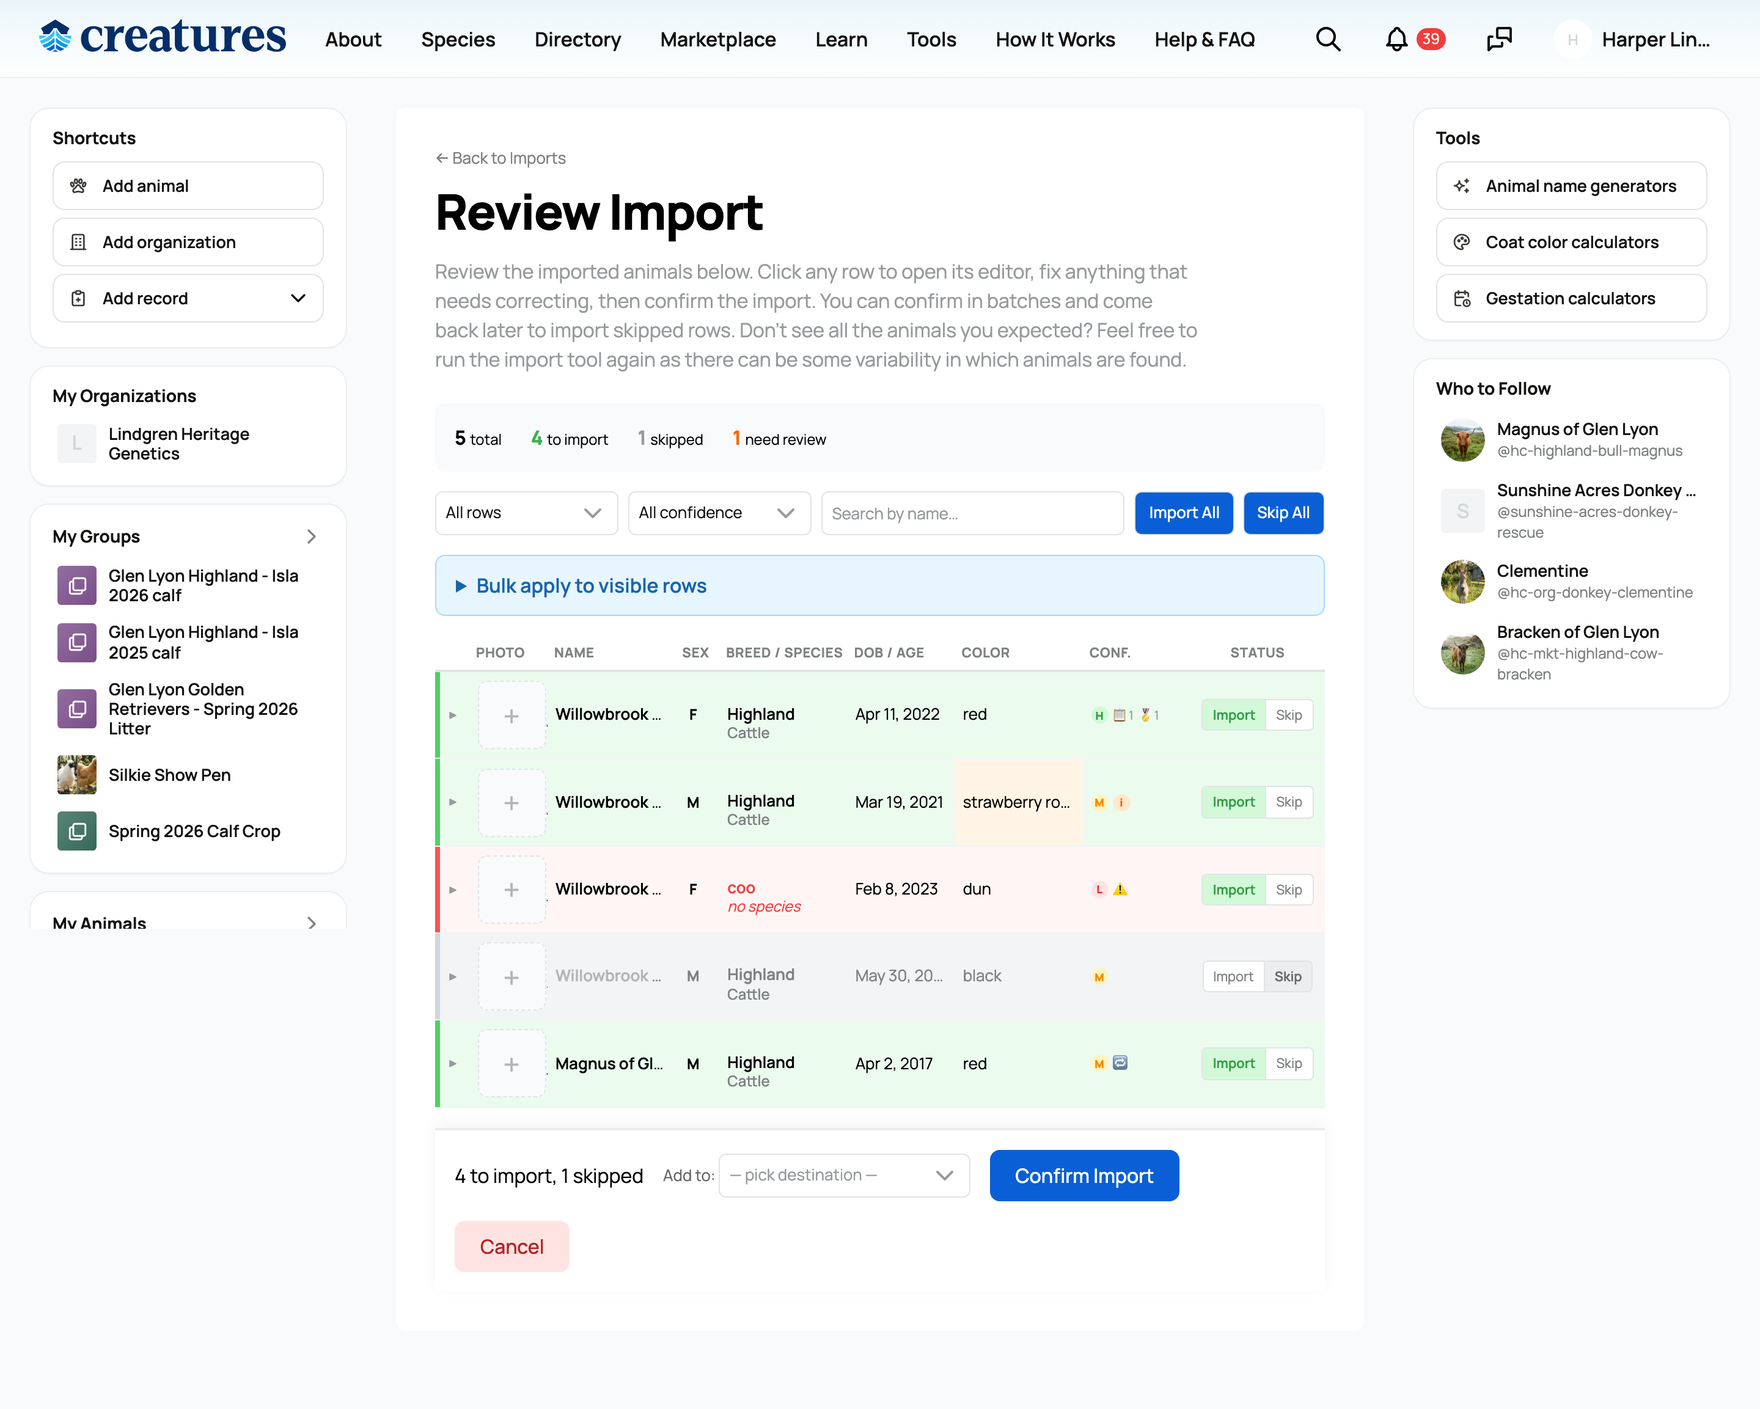Click the creatures logo
1760x1409 pixels.
coord(162,37)
